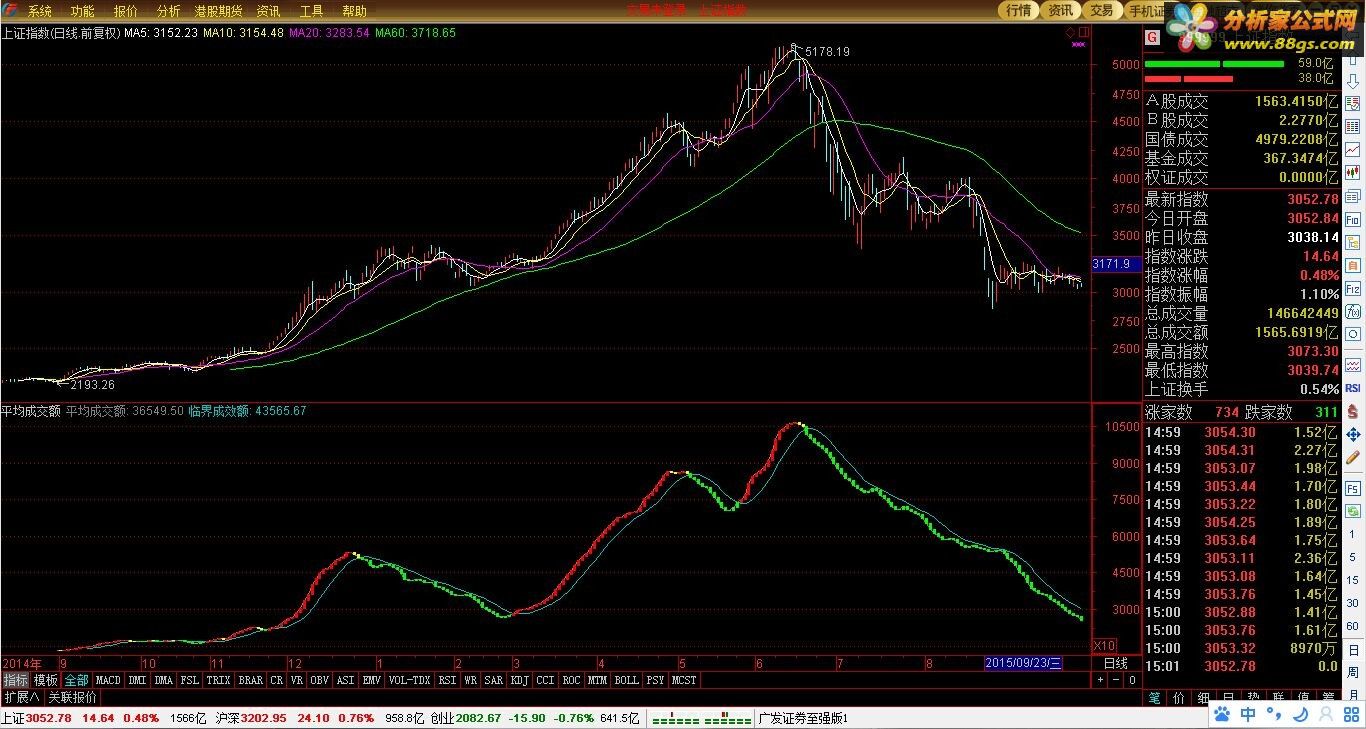1366x729 pixels.
Task: Expand the 扩展 panel
Action: tap(21, 697)
